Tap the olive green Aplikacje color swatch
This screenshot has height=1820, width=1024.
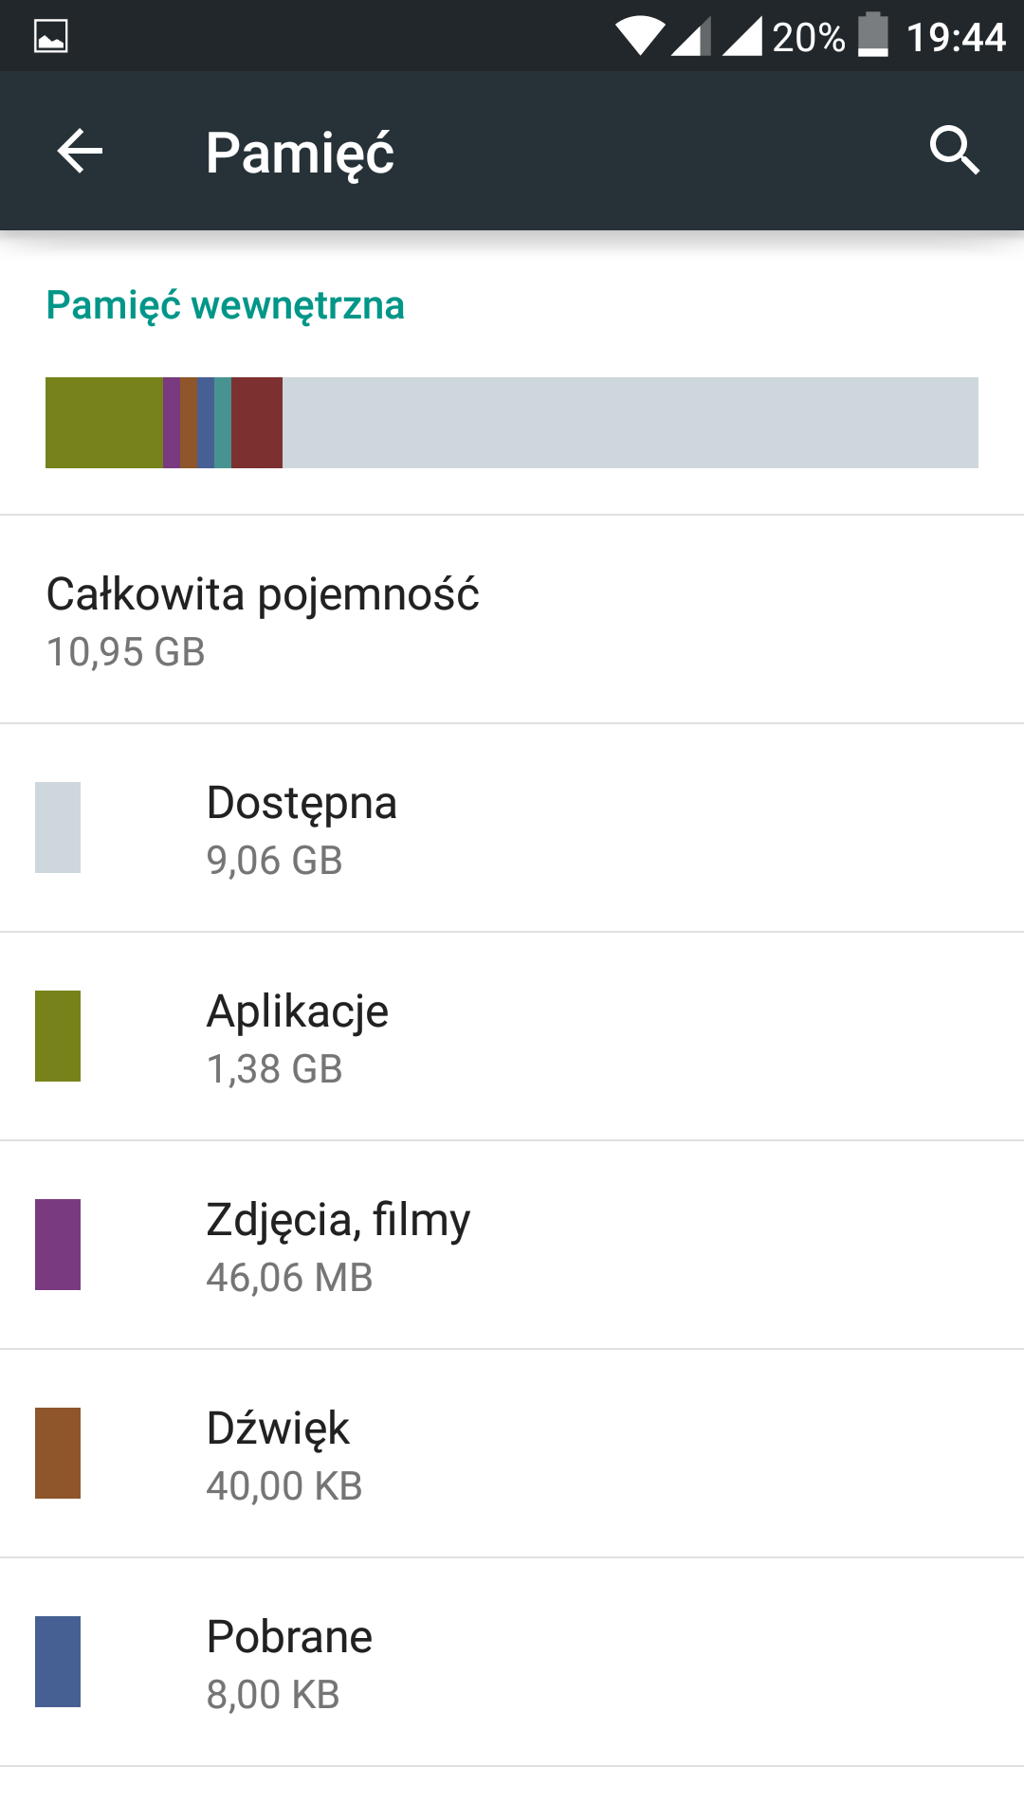tap(58, 1036)
